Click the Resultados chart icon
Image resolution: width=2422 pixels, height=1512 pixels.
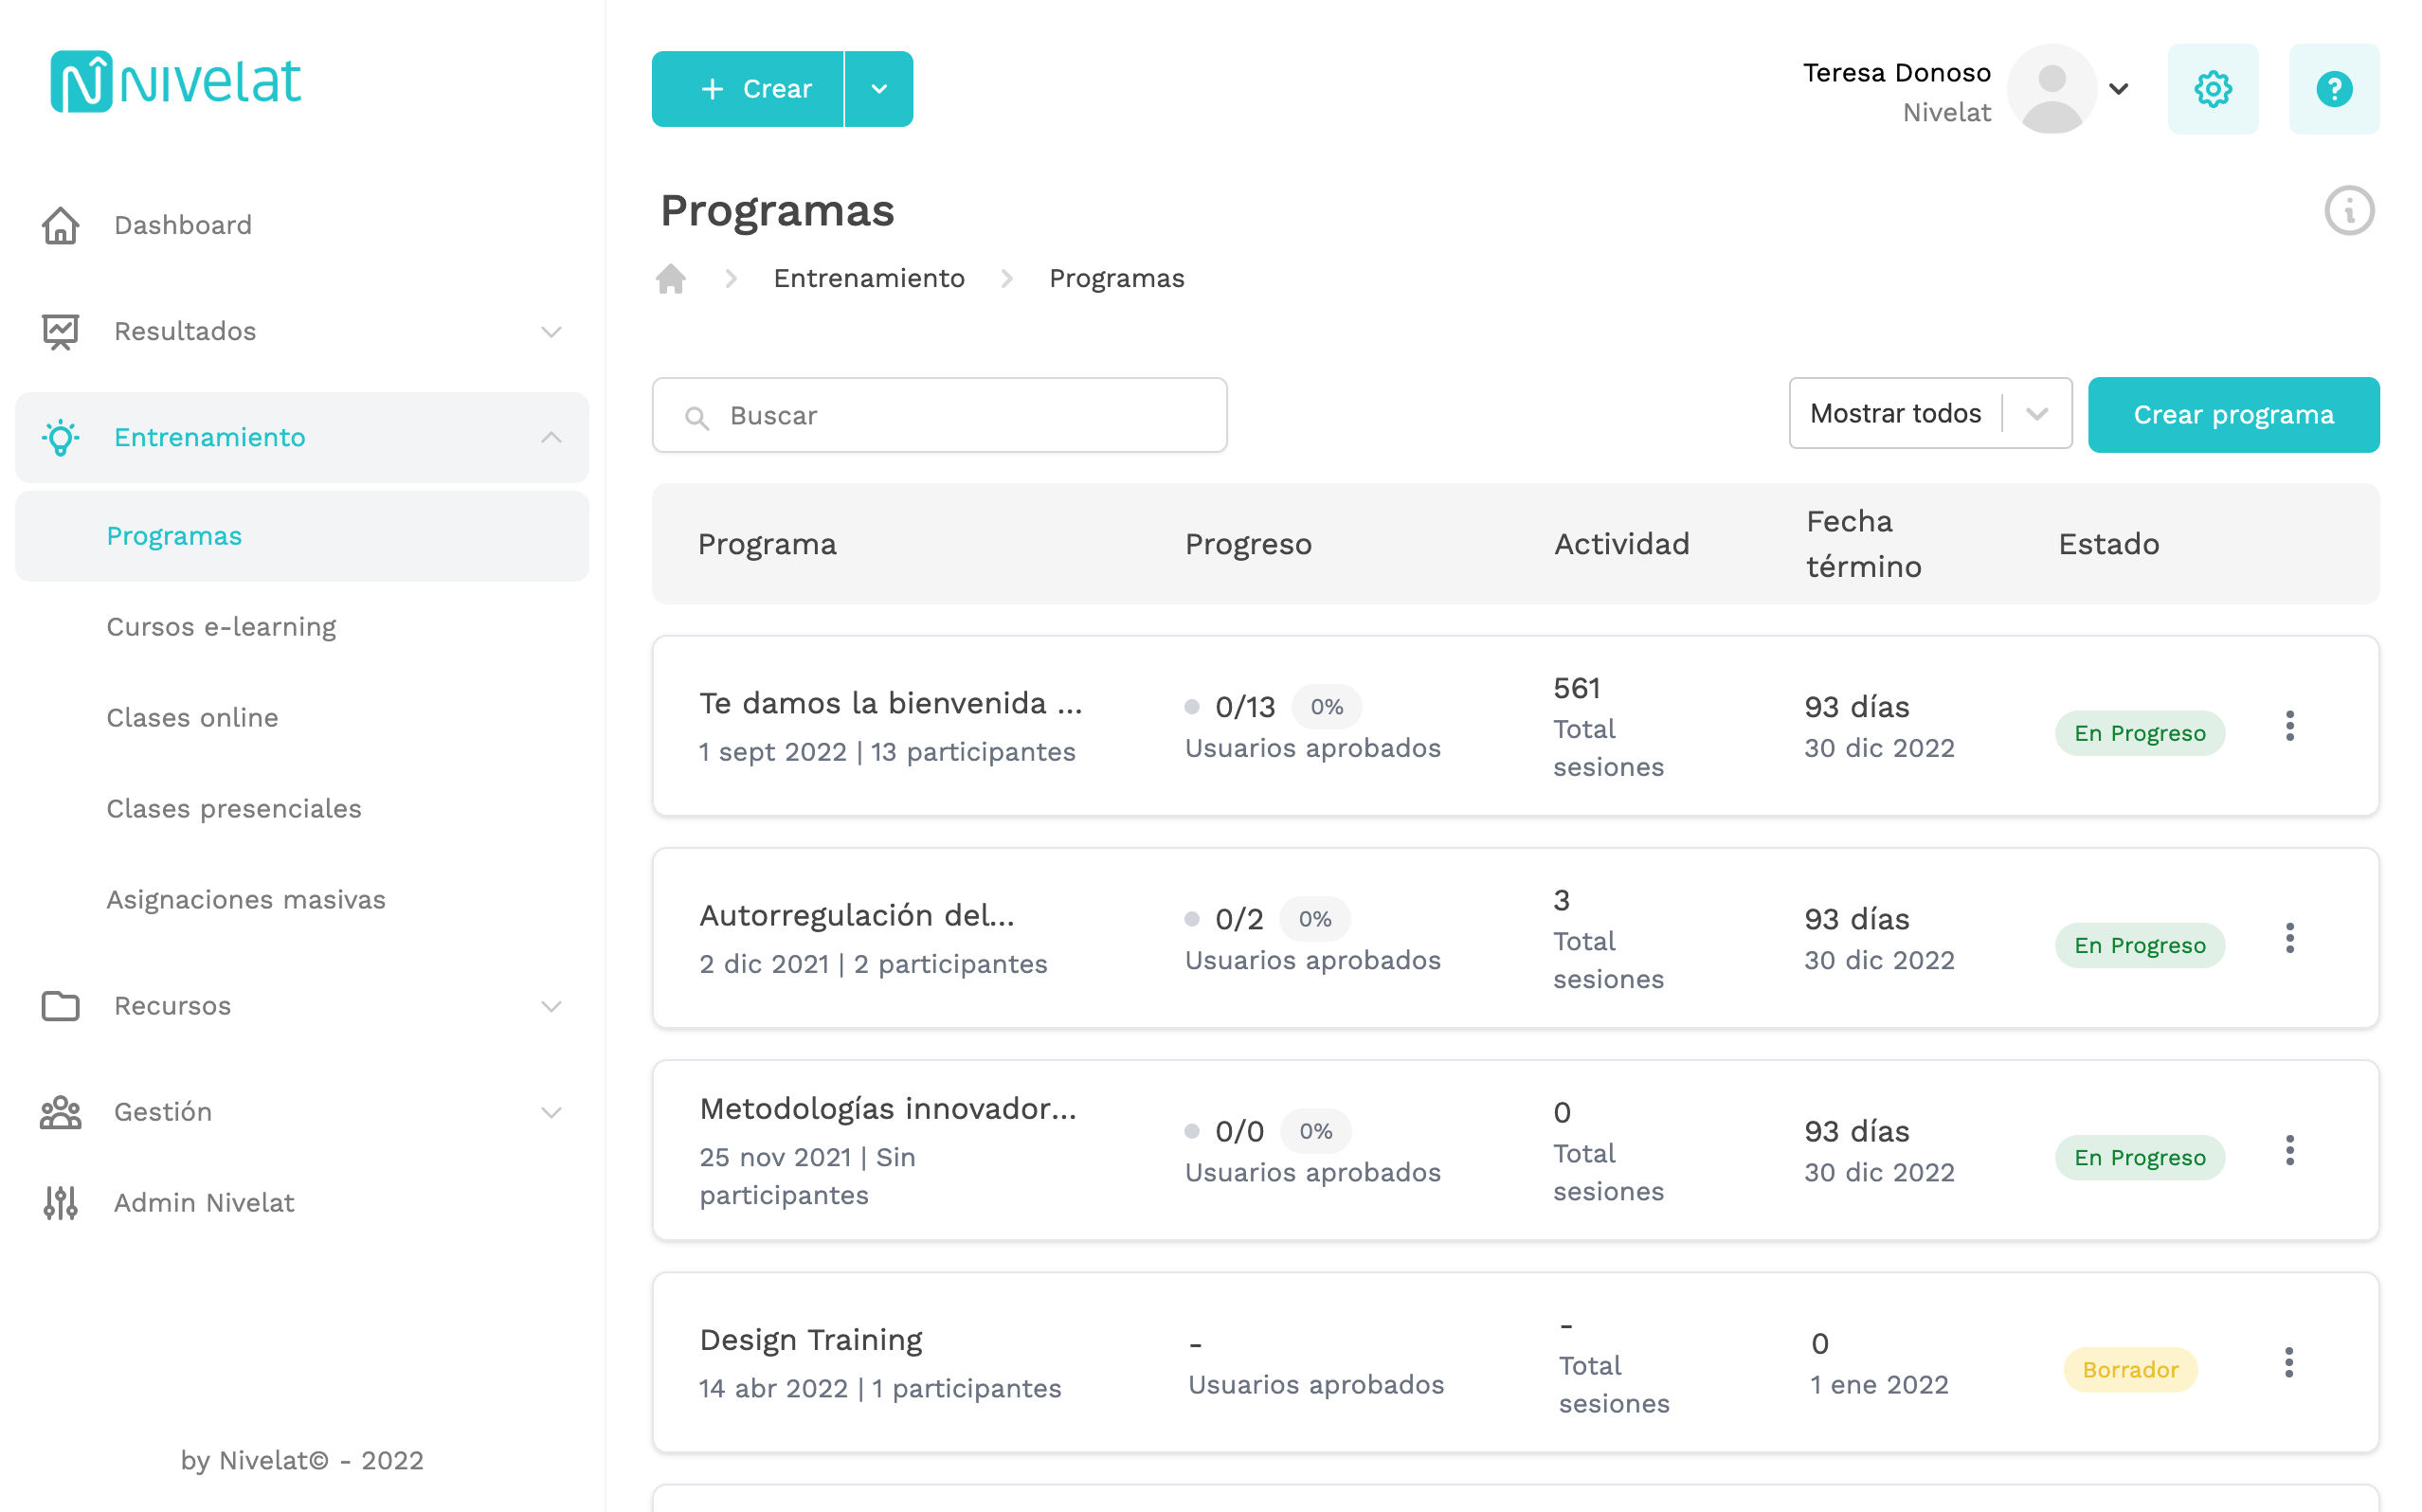60,330
